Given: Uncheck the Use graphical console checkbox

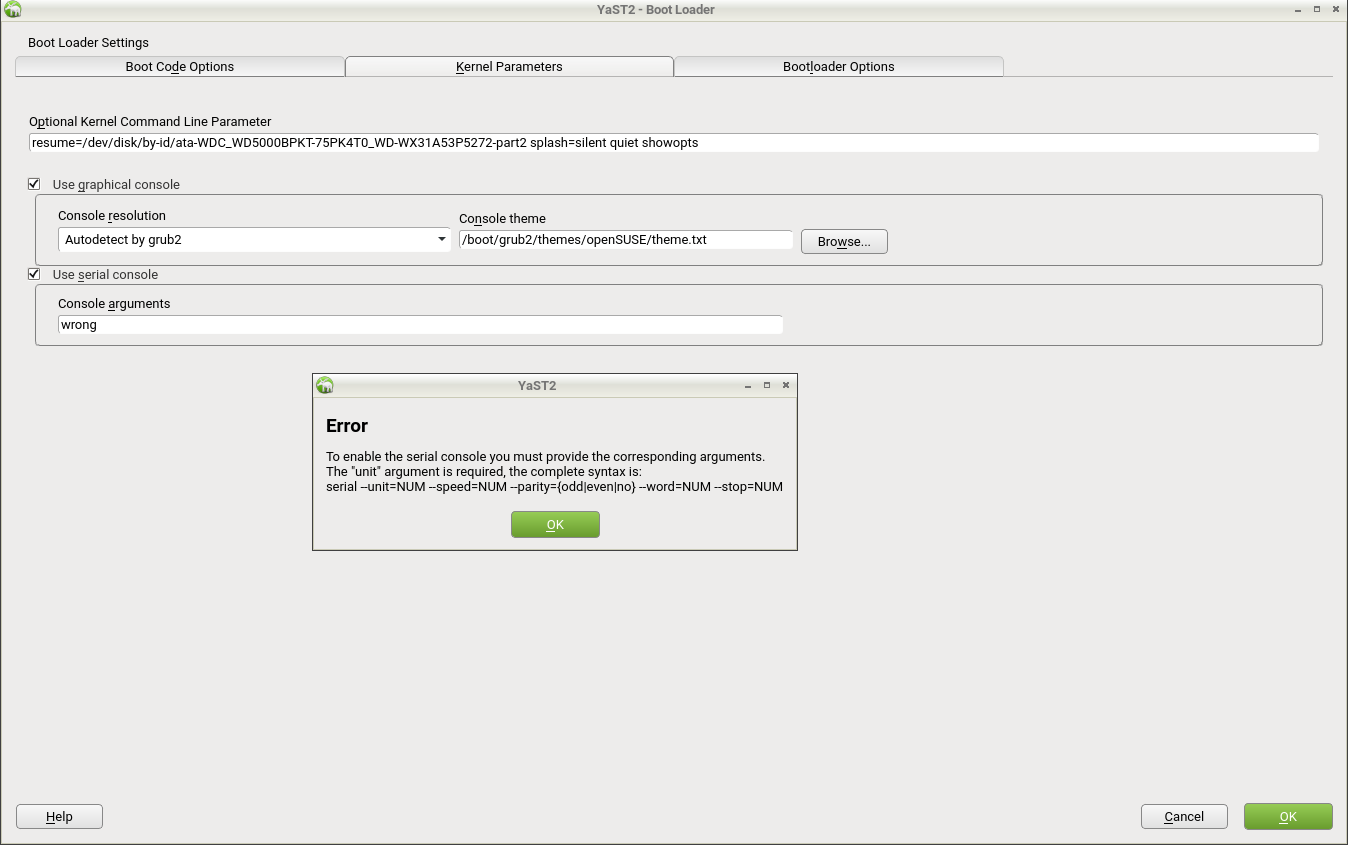Looking at the screenshot, I should 34,184.
